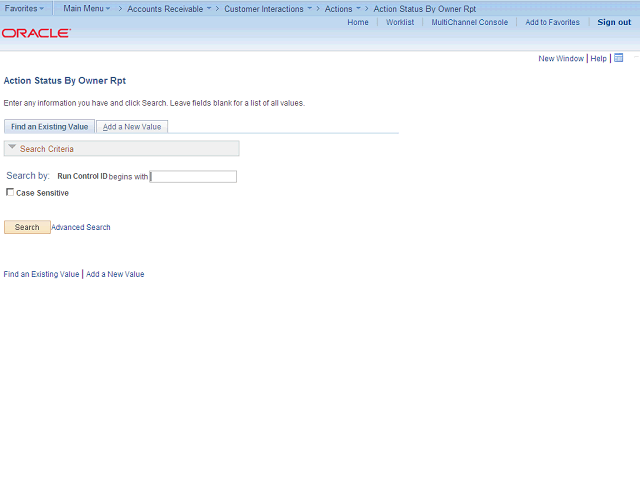This screenshot has width=640, height=480.
Task: Click bottom Add a New Value link
Action: [x=115, y=274]
